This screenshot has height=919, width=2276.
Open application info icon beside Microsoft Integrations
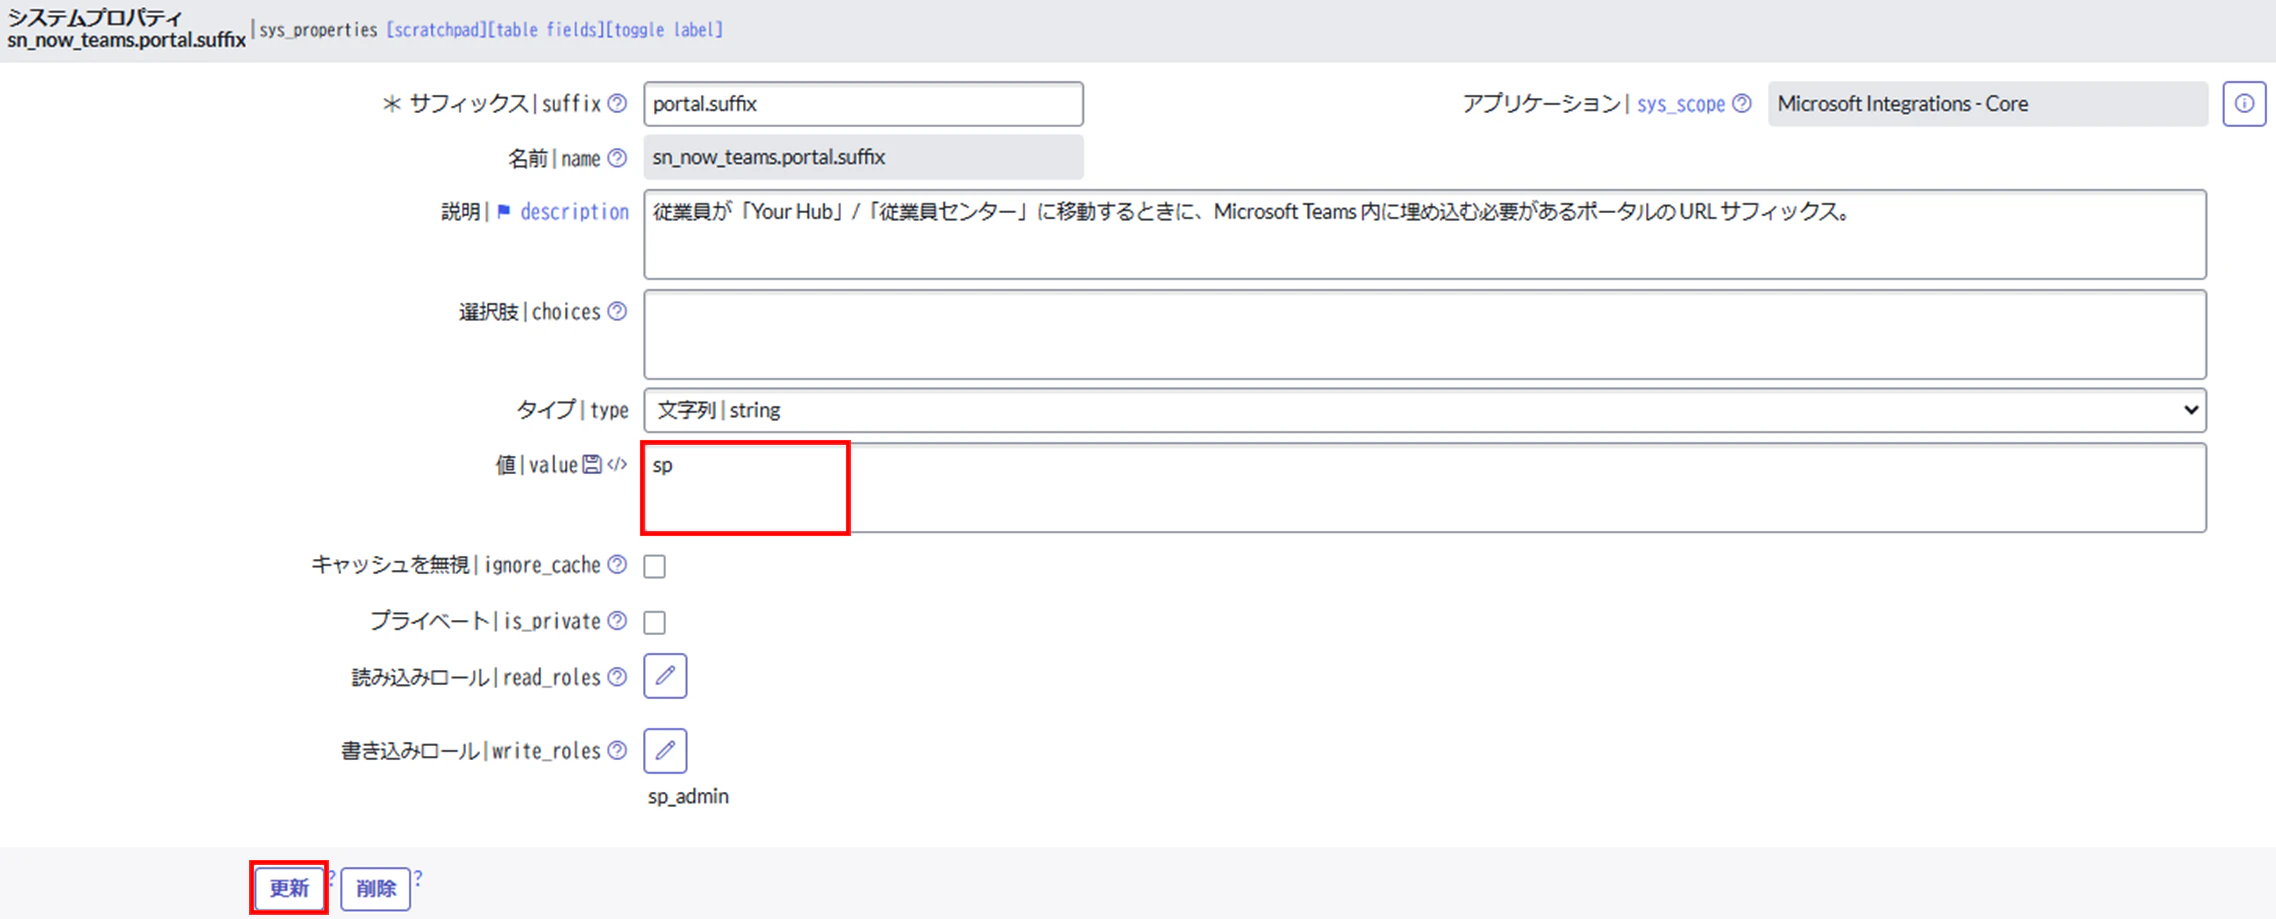click(2244, 104)
